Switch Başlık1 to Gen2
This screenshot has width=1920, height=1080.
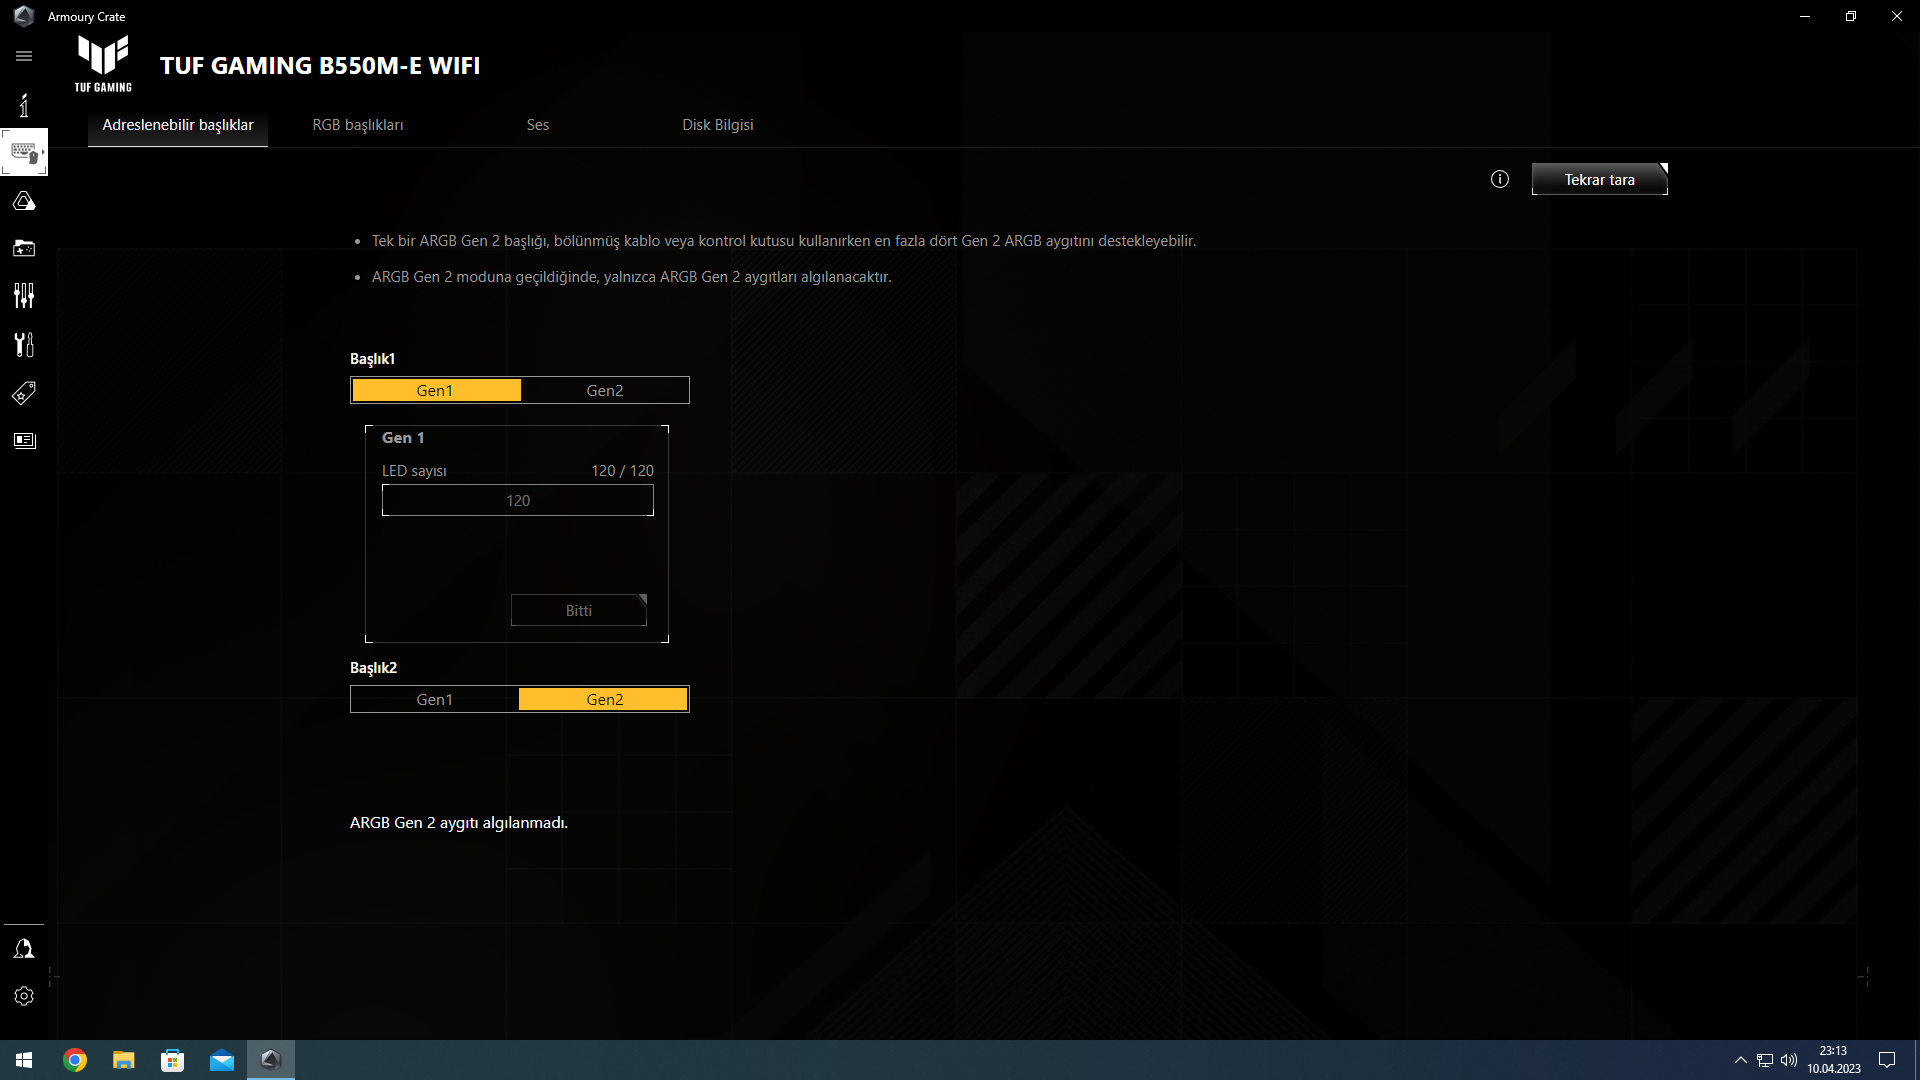click(604, 390)
